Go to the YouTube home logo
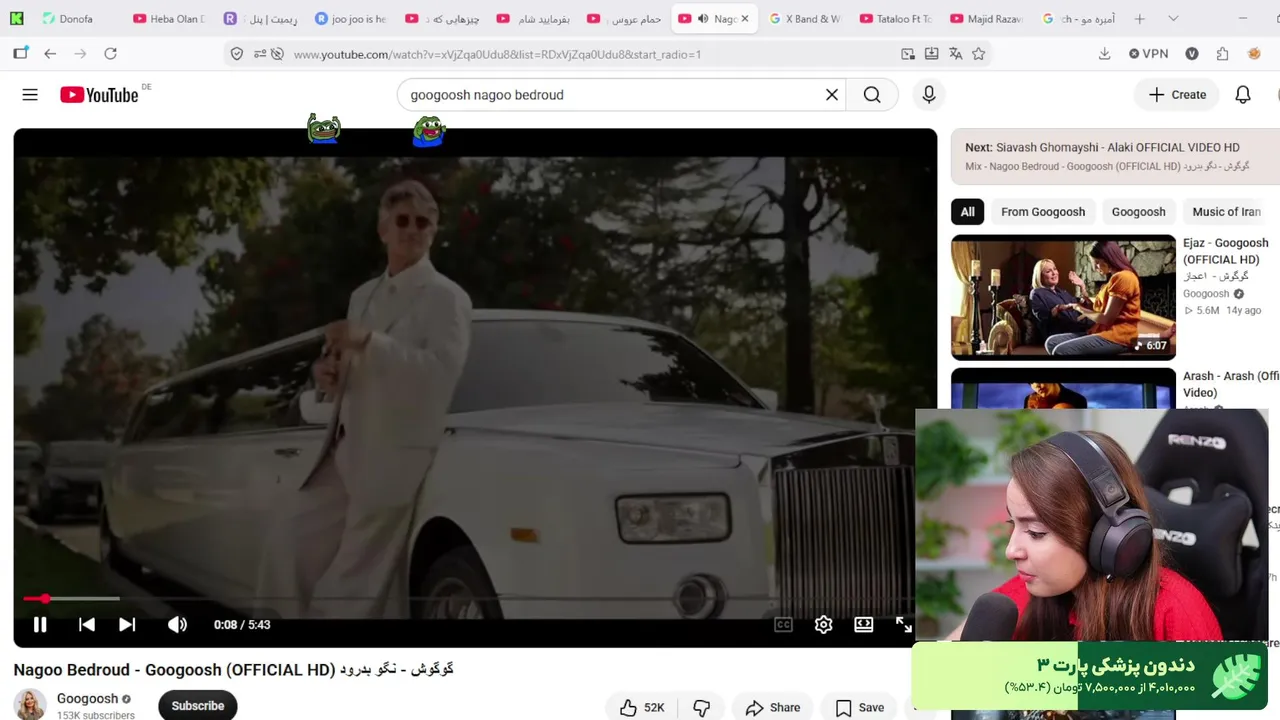 pos(99,95)
